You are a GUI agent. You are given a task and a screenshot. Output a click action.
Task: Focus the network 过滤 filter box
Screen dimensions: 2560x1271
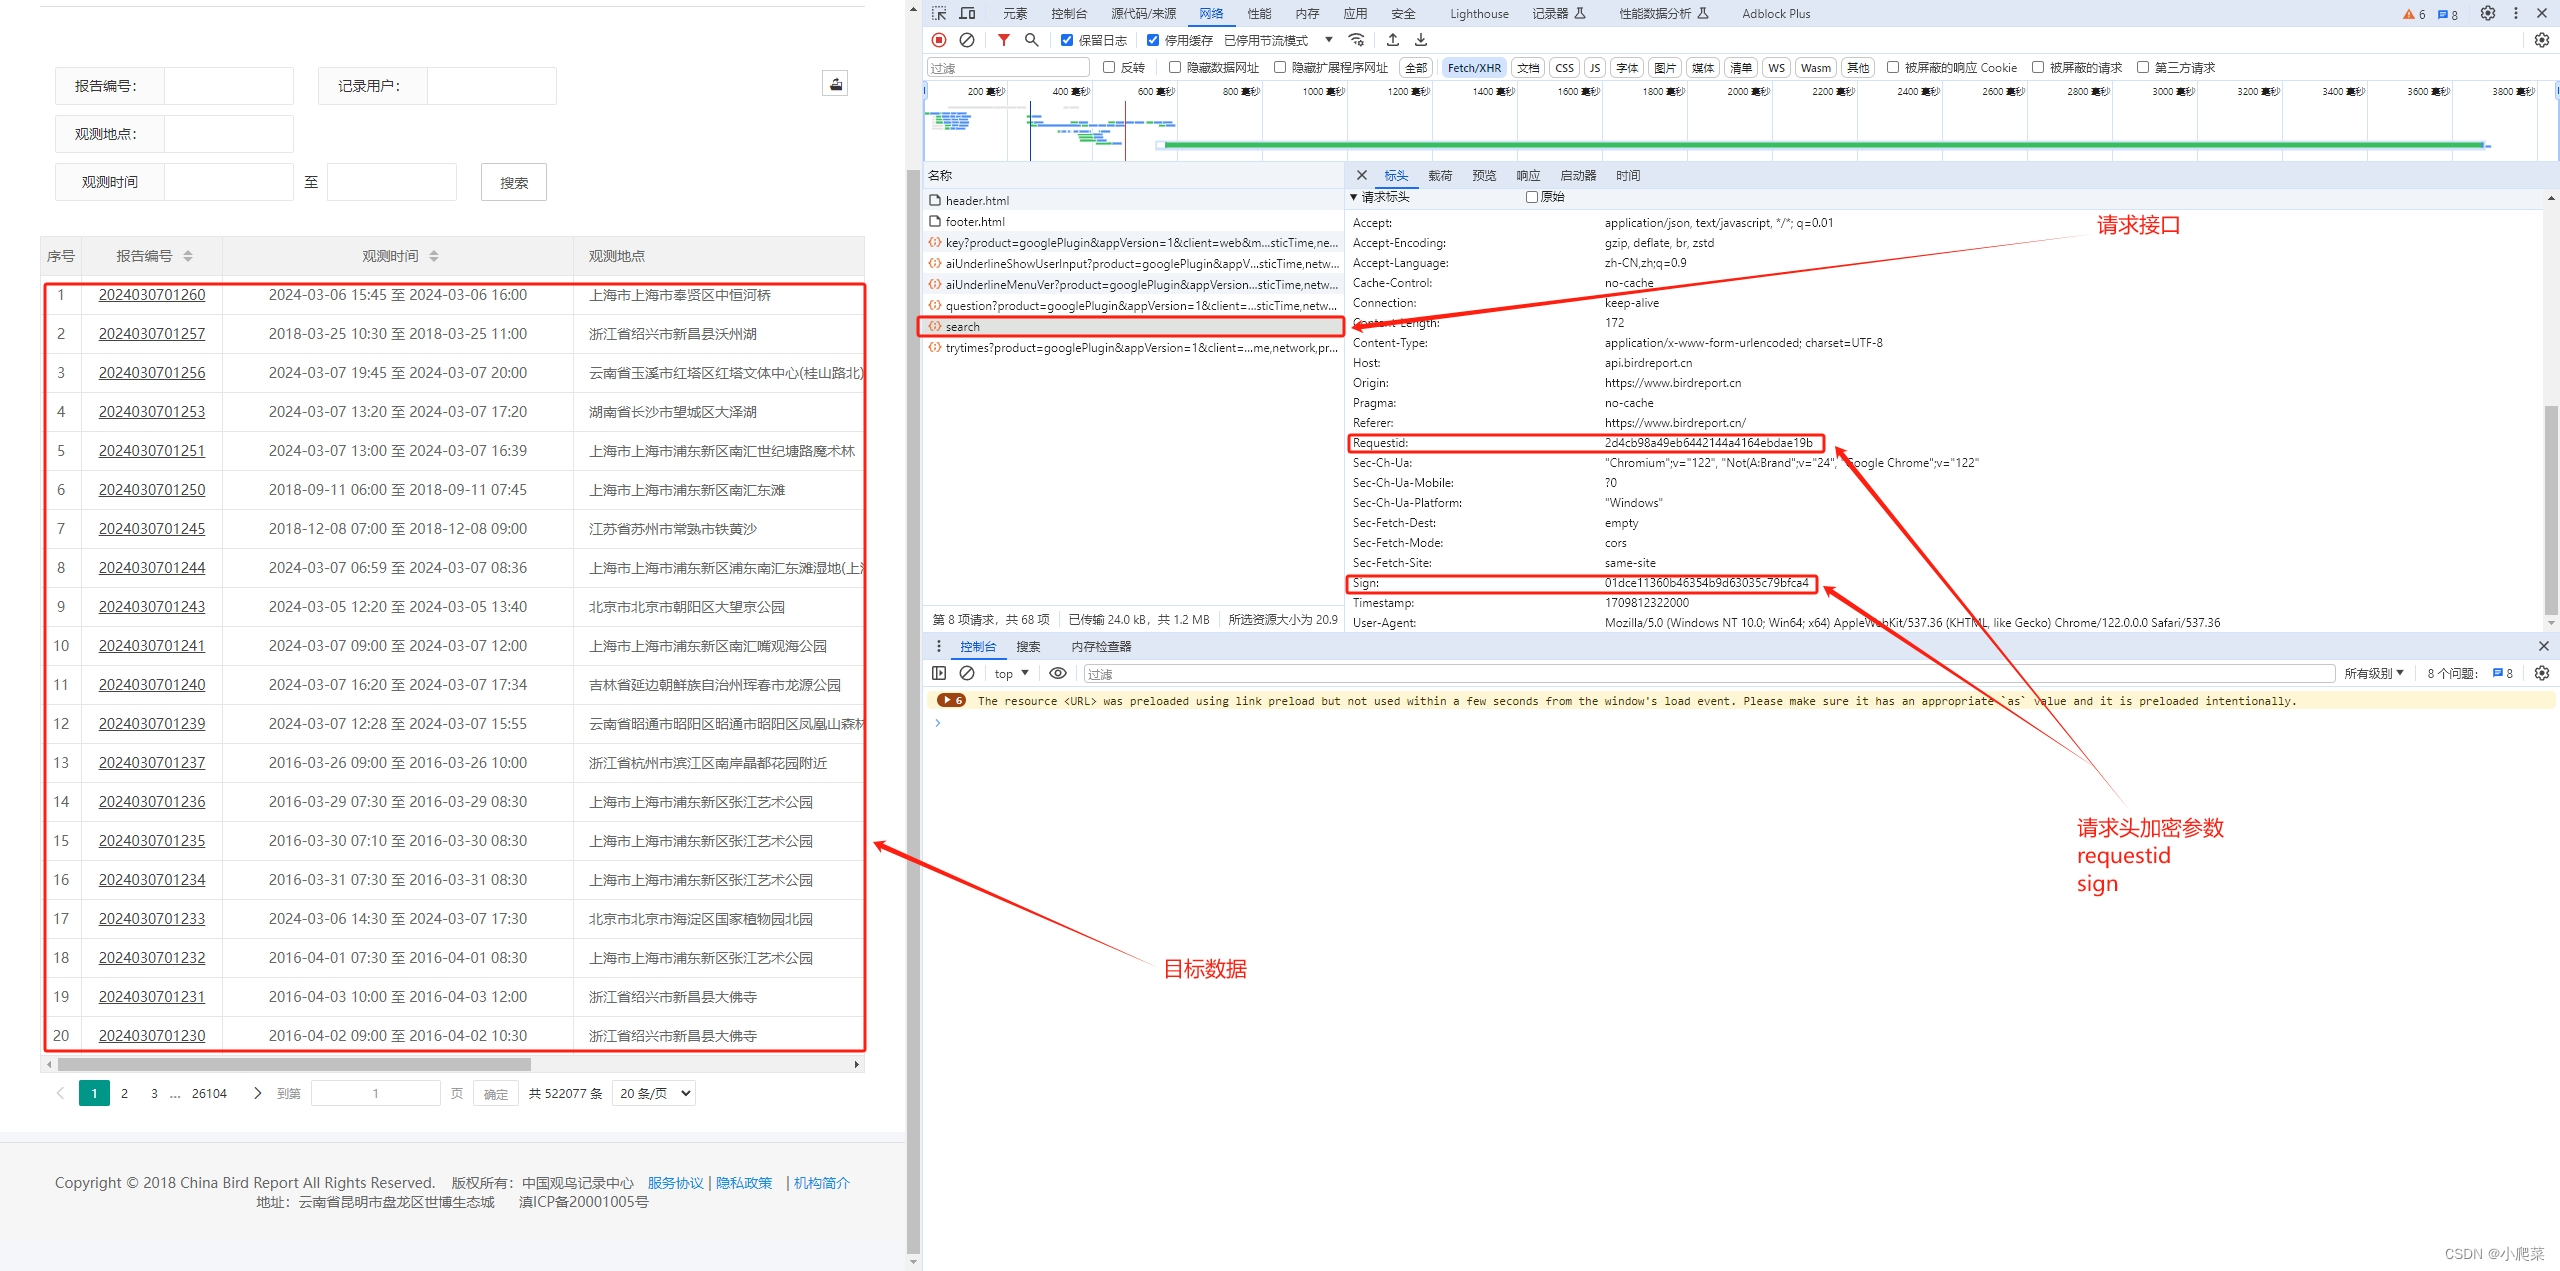[x=1008, y=67]
